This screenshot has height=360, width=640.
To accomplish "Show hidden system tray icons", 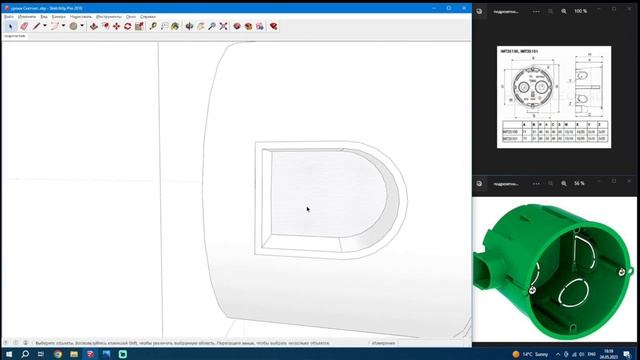I will point(558,354).
